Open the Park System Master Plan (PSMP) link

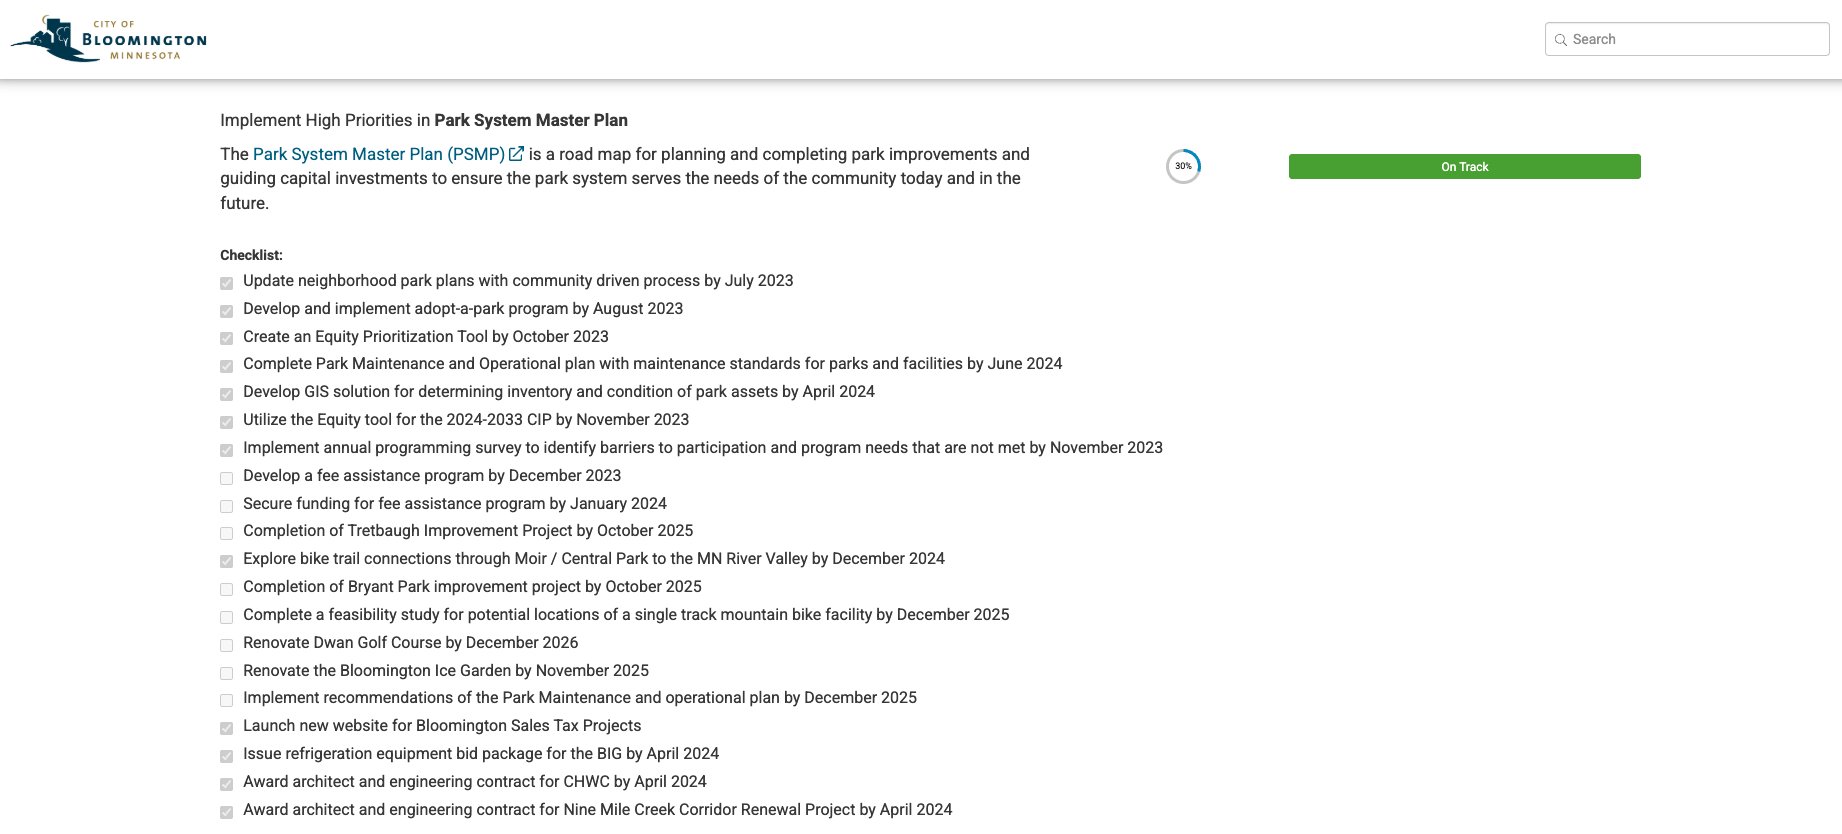point(378,154)
